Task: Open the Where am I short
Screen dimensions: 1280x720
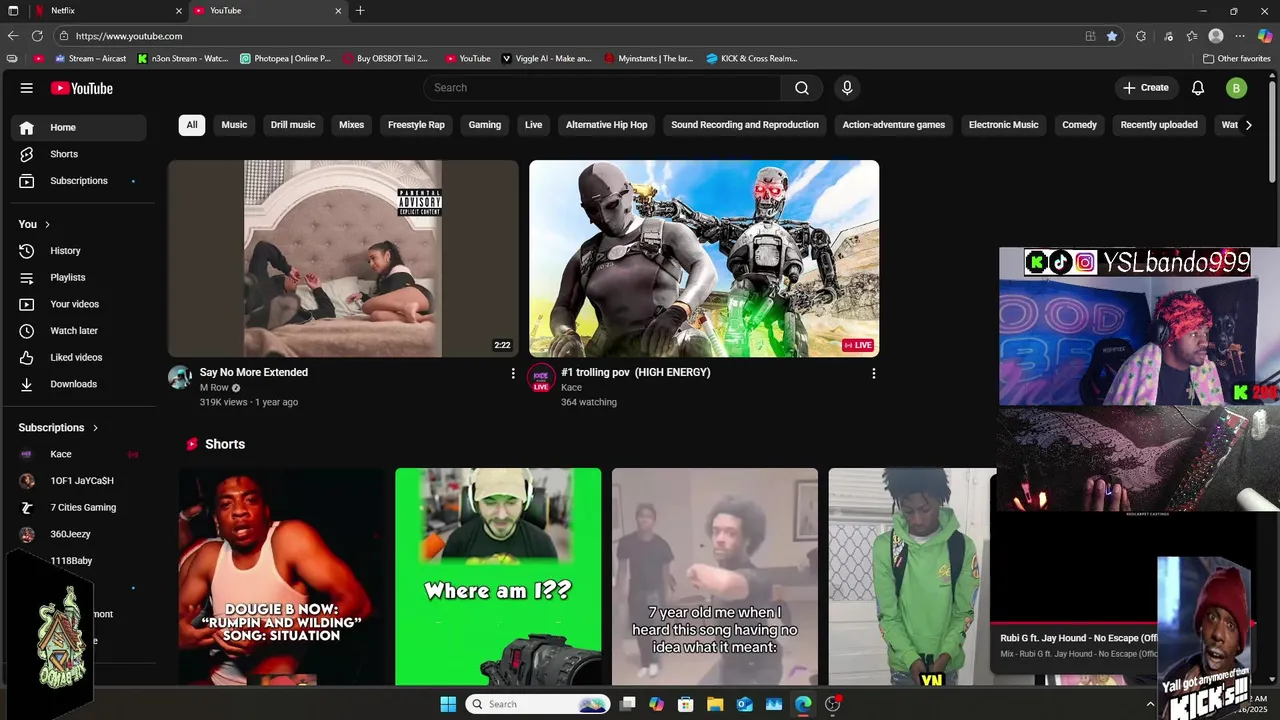Action: click(498, 577)
